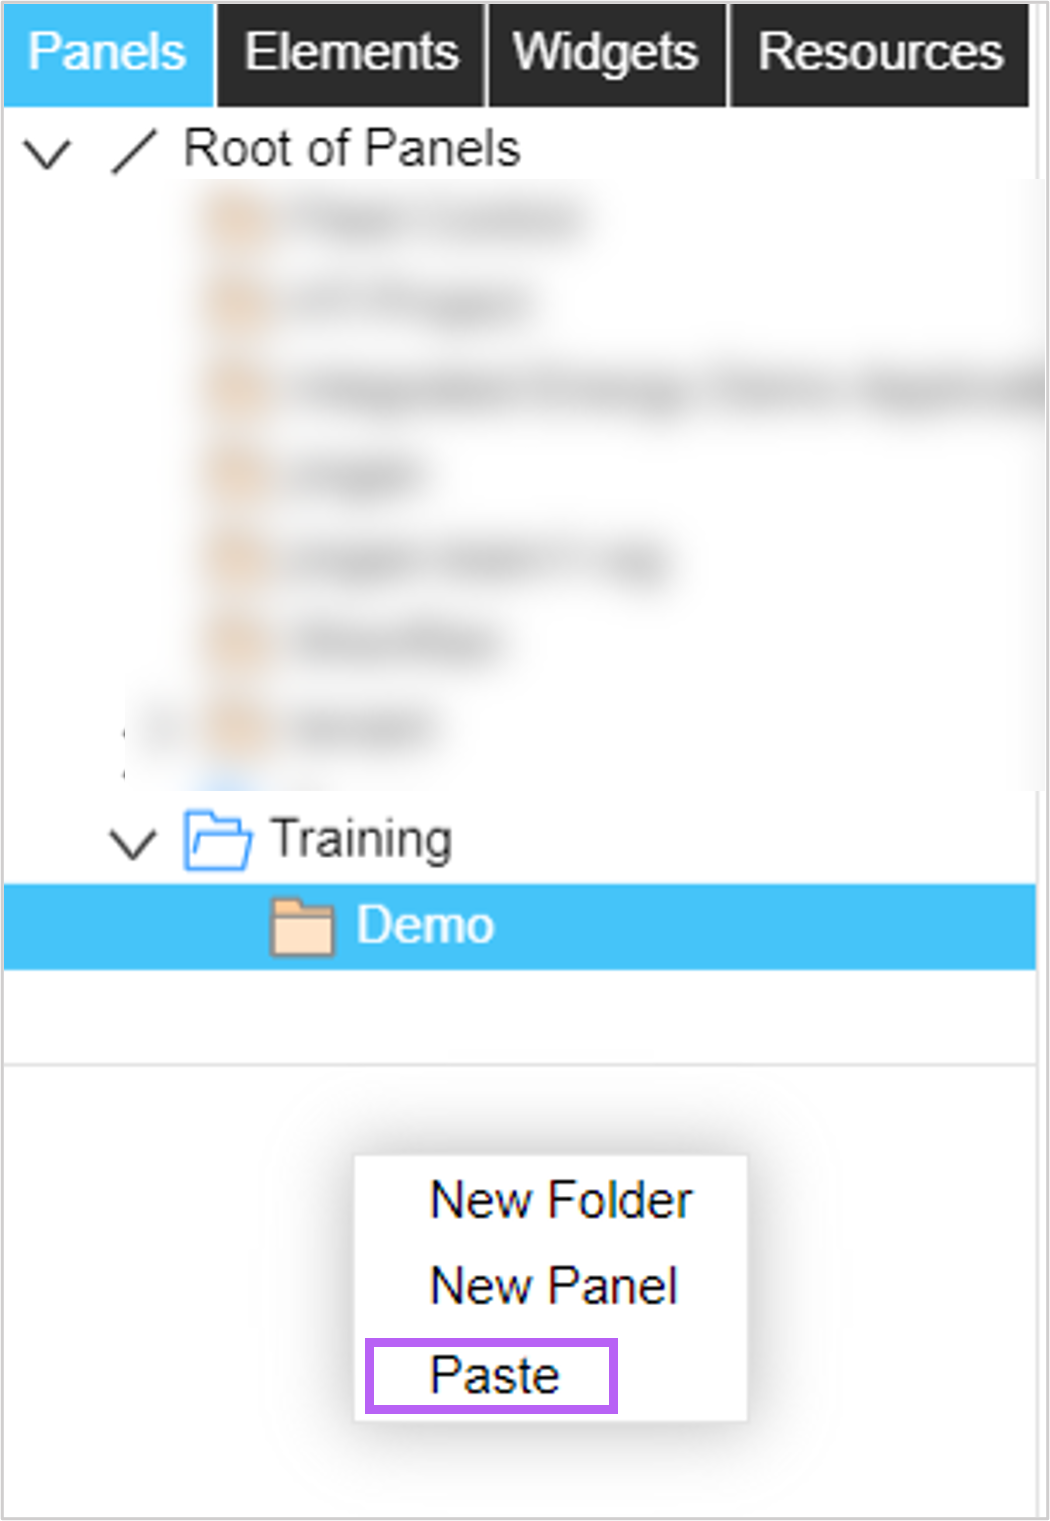This screenshot has width=1050, height=1521.
Task: Choose New Folder from context menu
Action: click(x=561, y=1200)
